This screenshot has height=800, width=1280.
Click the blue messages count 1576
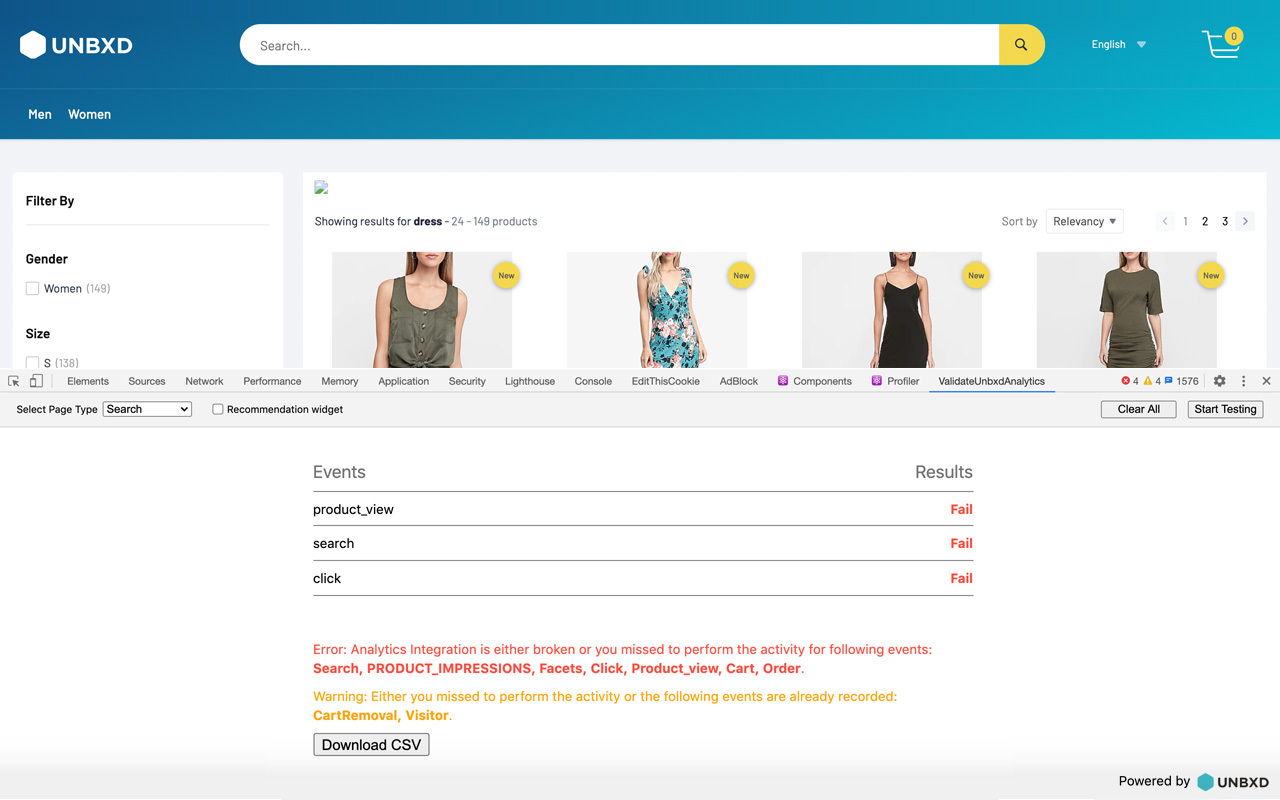click(1182, 381)
